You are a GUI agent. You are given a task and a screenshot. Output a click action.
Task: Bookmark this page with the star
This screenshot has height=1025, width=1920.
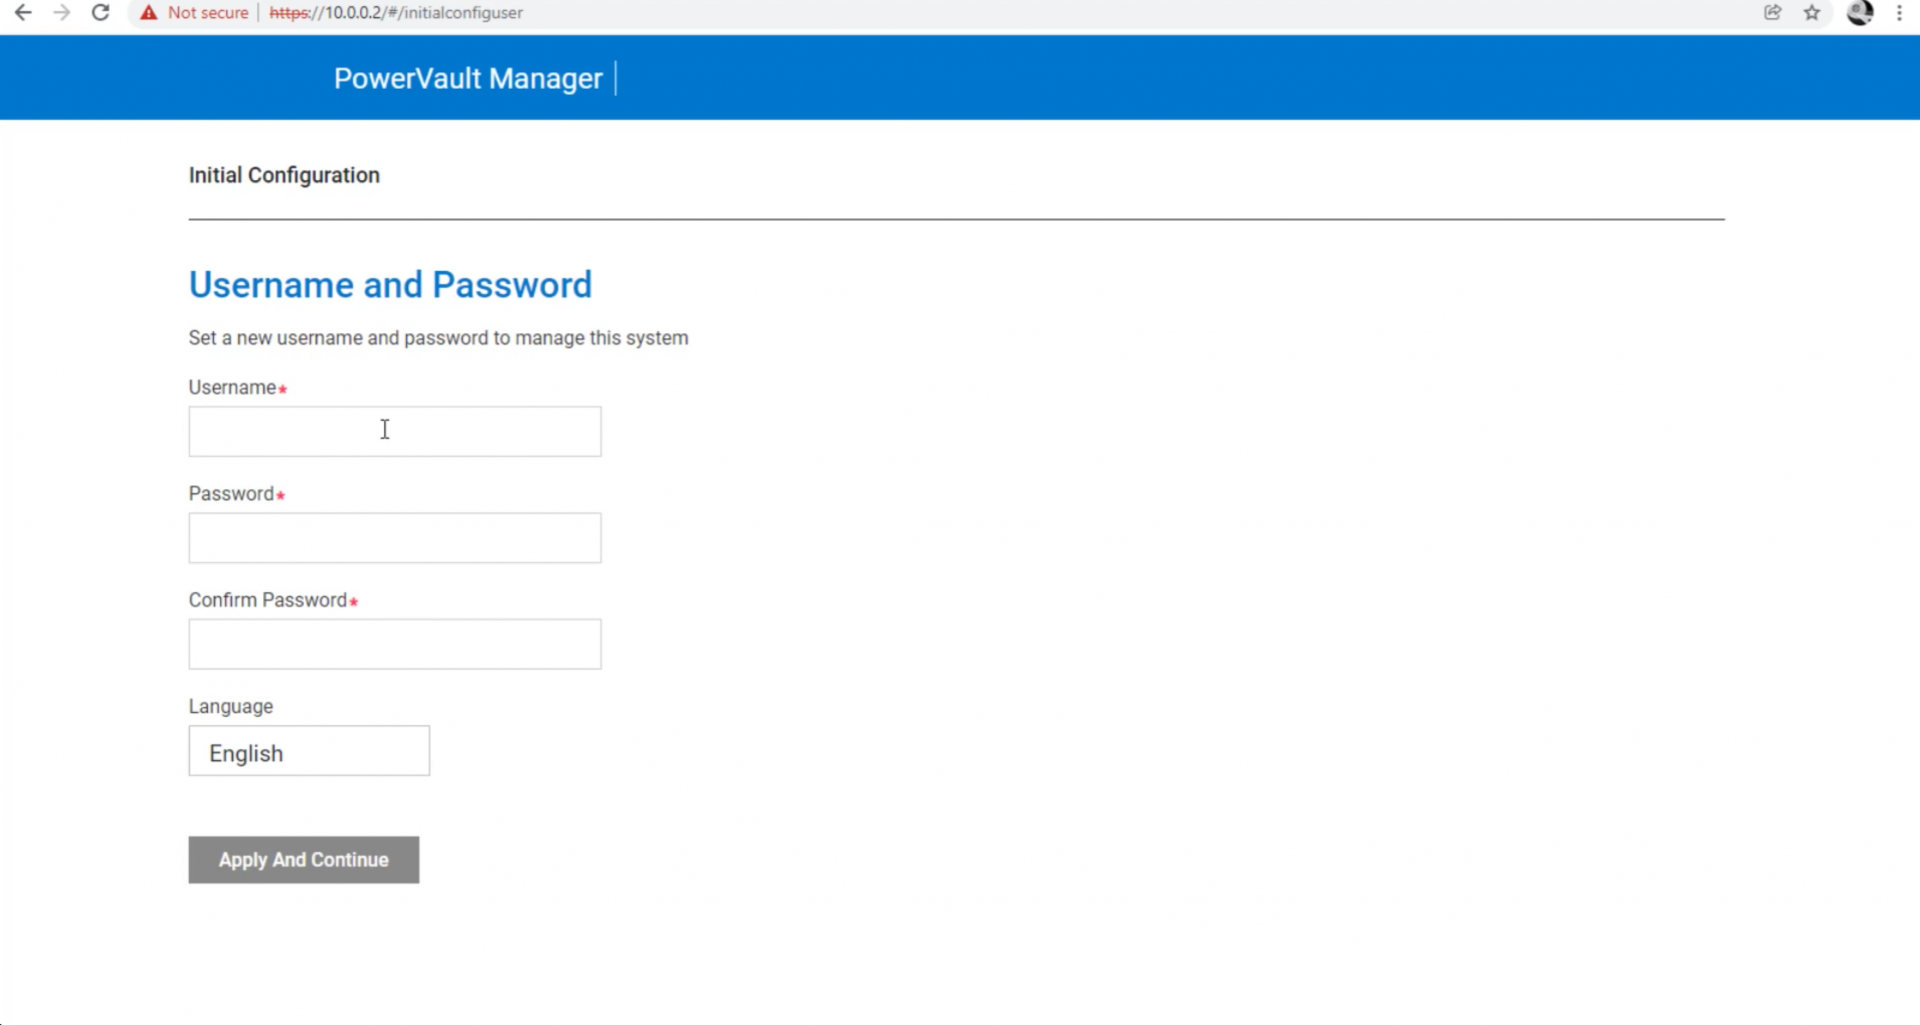click(x=1812, y=13)
